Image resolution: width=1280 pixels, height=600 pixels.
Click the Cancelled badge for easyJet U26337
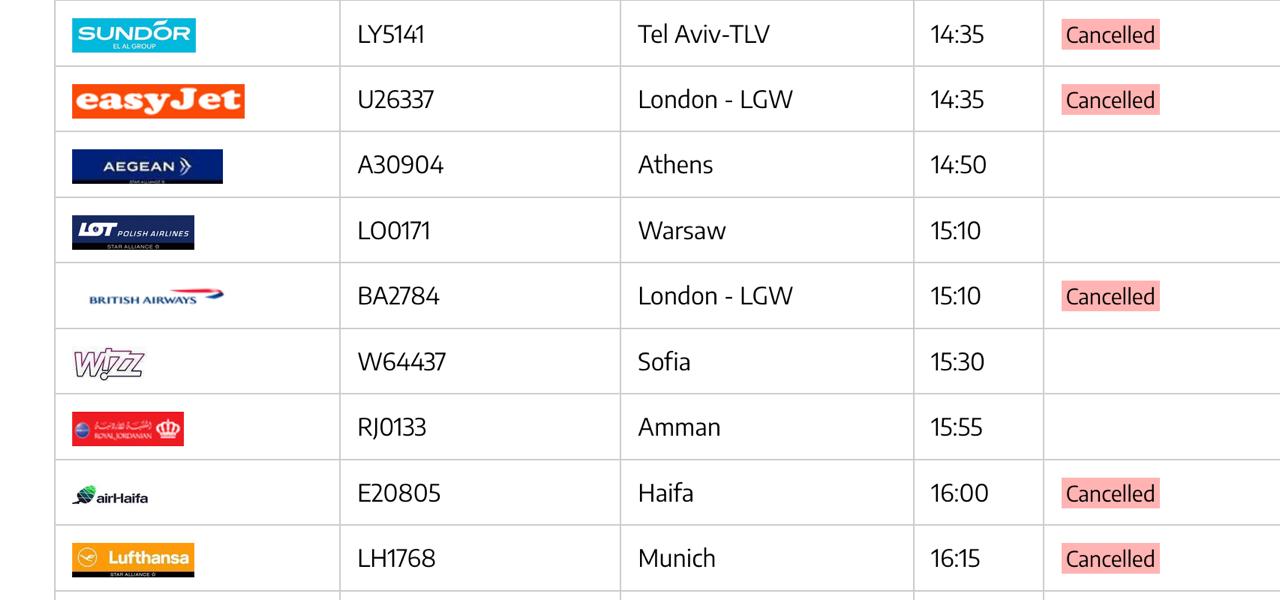pyautogui.click(x=1110, y=101)
